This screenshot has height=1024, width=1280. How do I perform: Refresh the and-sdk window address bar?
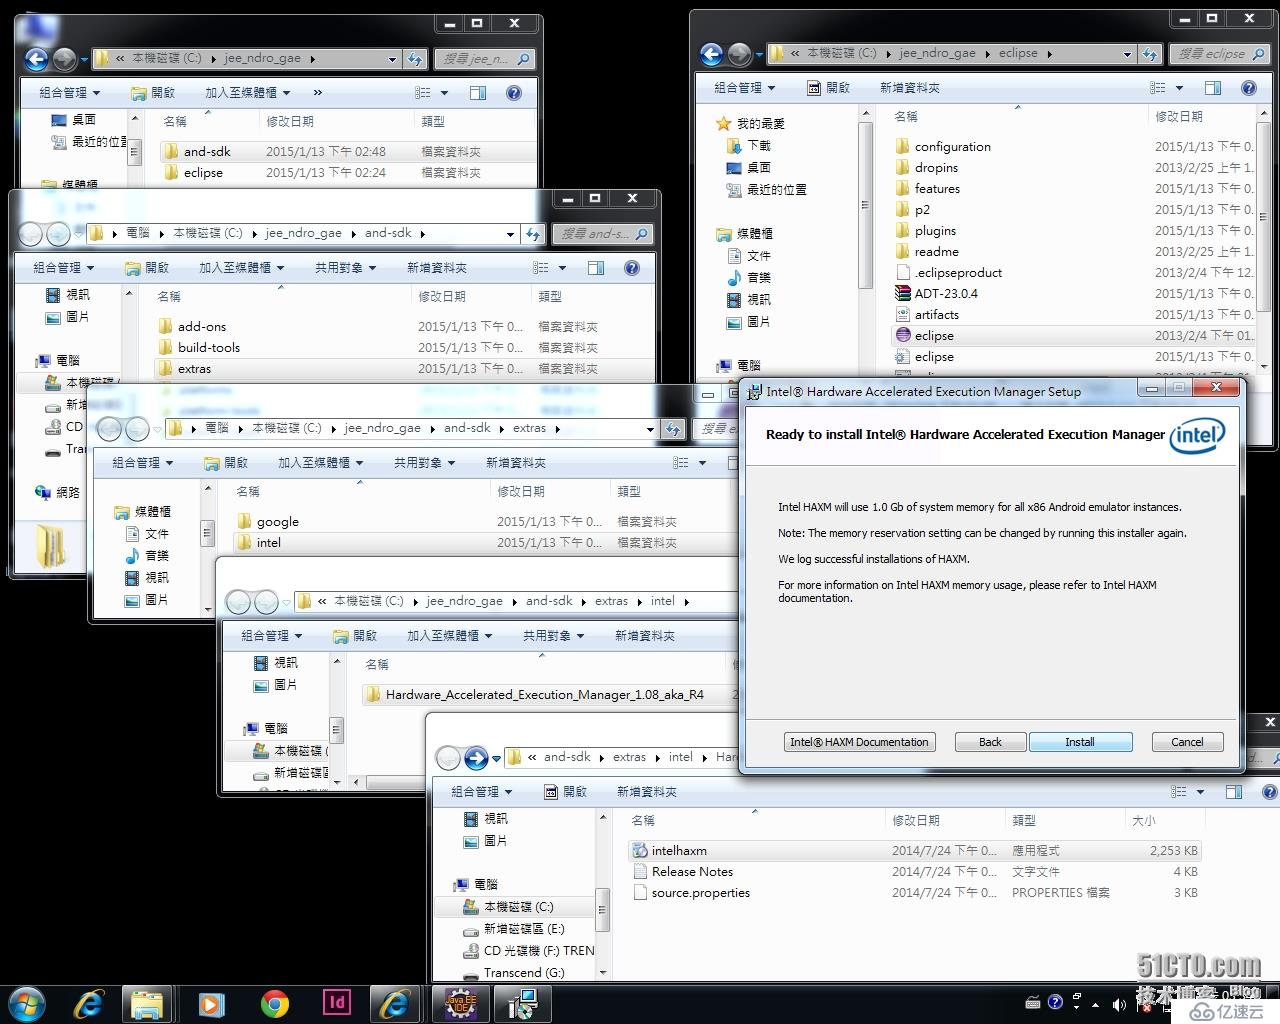(x=534, y=234)
